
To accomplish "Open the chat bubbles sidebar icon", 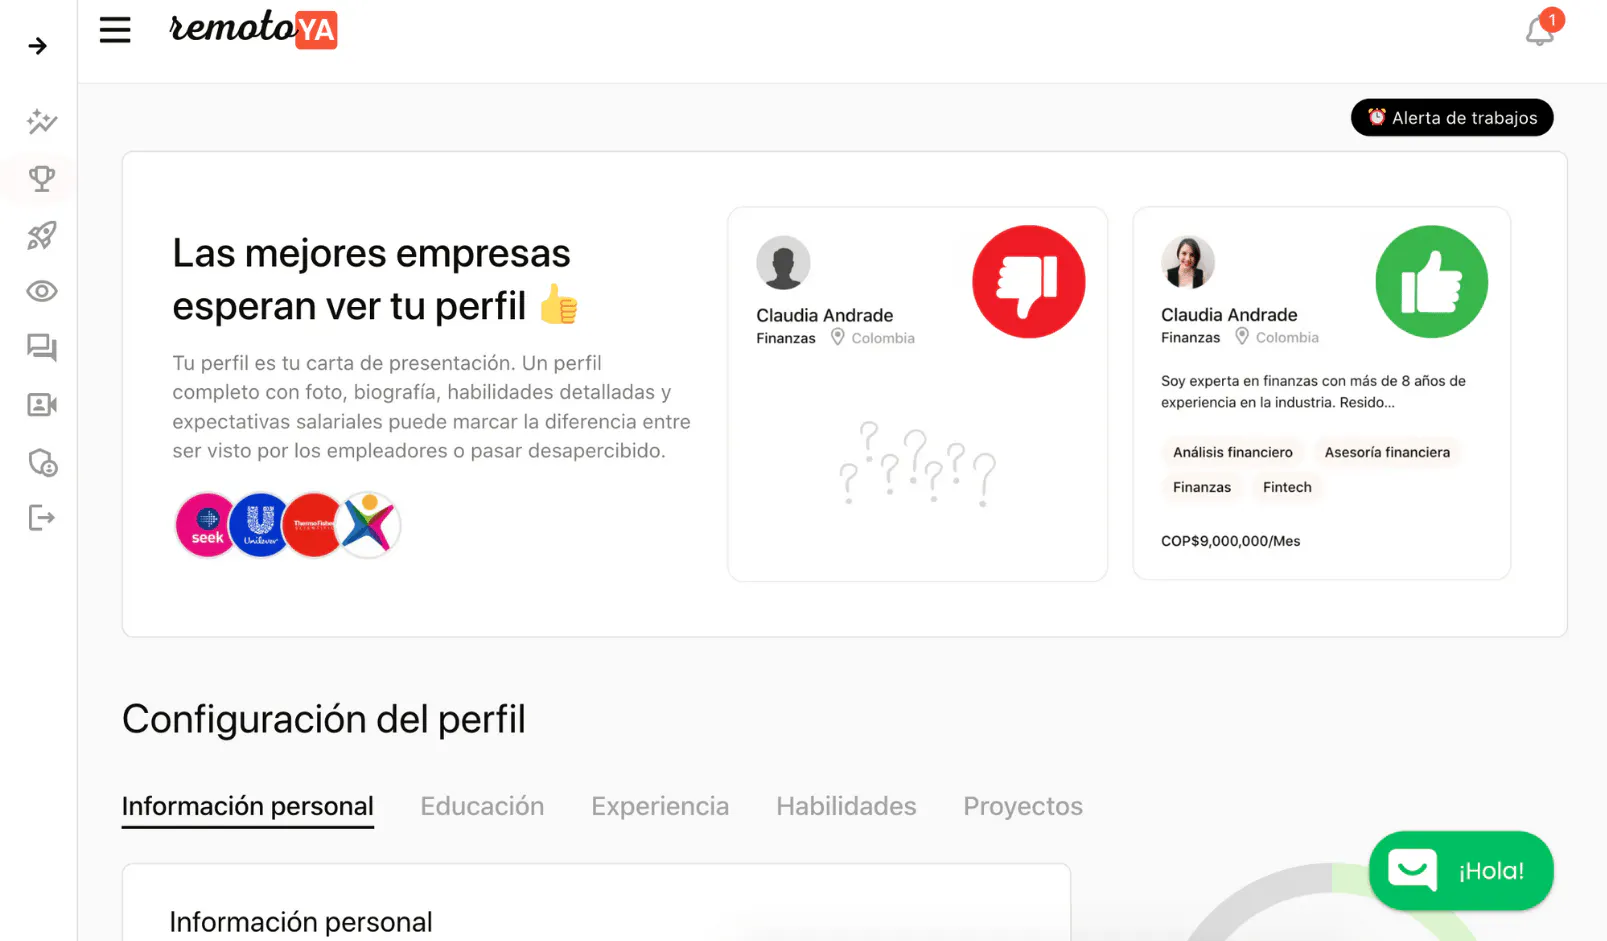I will tap(42, 348).
